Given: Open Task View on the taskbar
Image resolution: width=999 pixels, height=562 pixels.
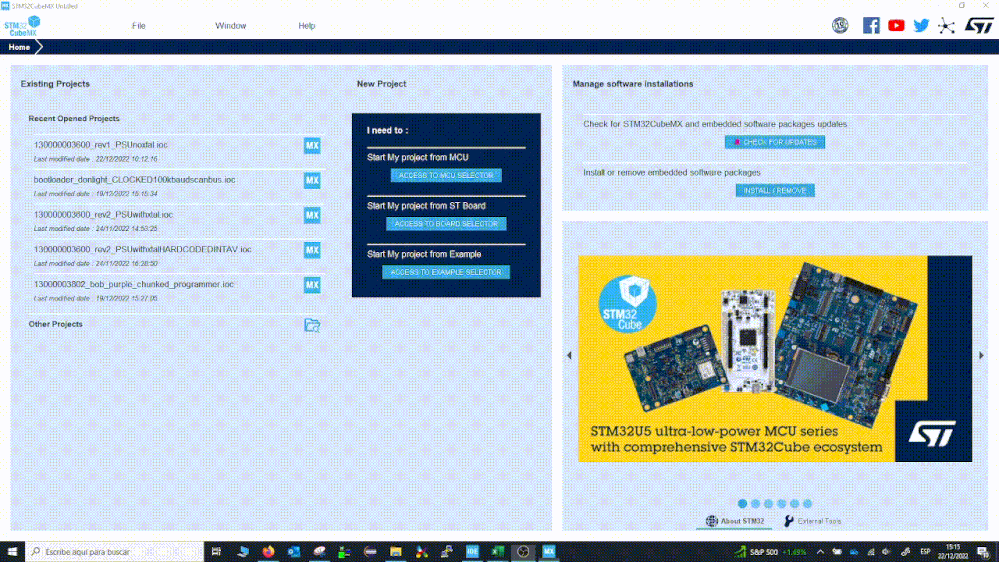Looking at the screenshot, I should point(216,552).
